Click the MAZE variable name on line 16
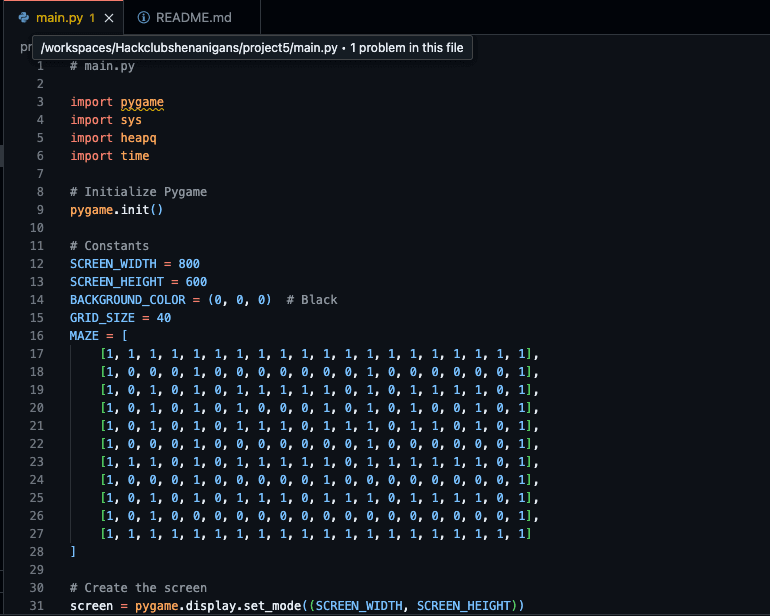The image size is (770, 616). 84,336
